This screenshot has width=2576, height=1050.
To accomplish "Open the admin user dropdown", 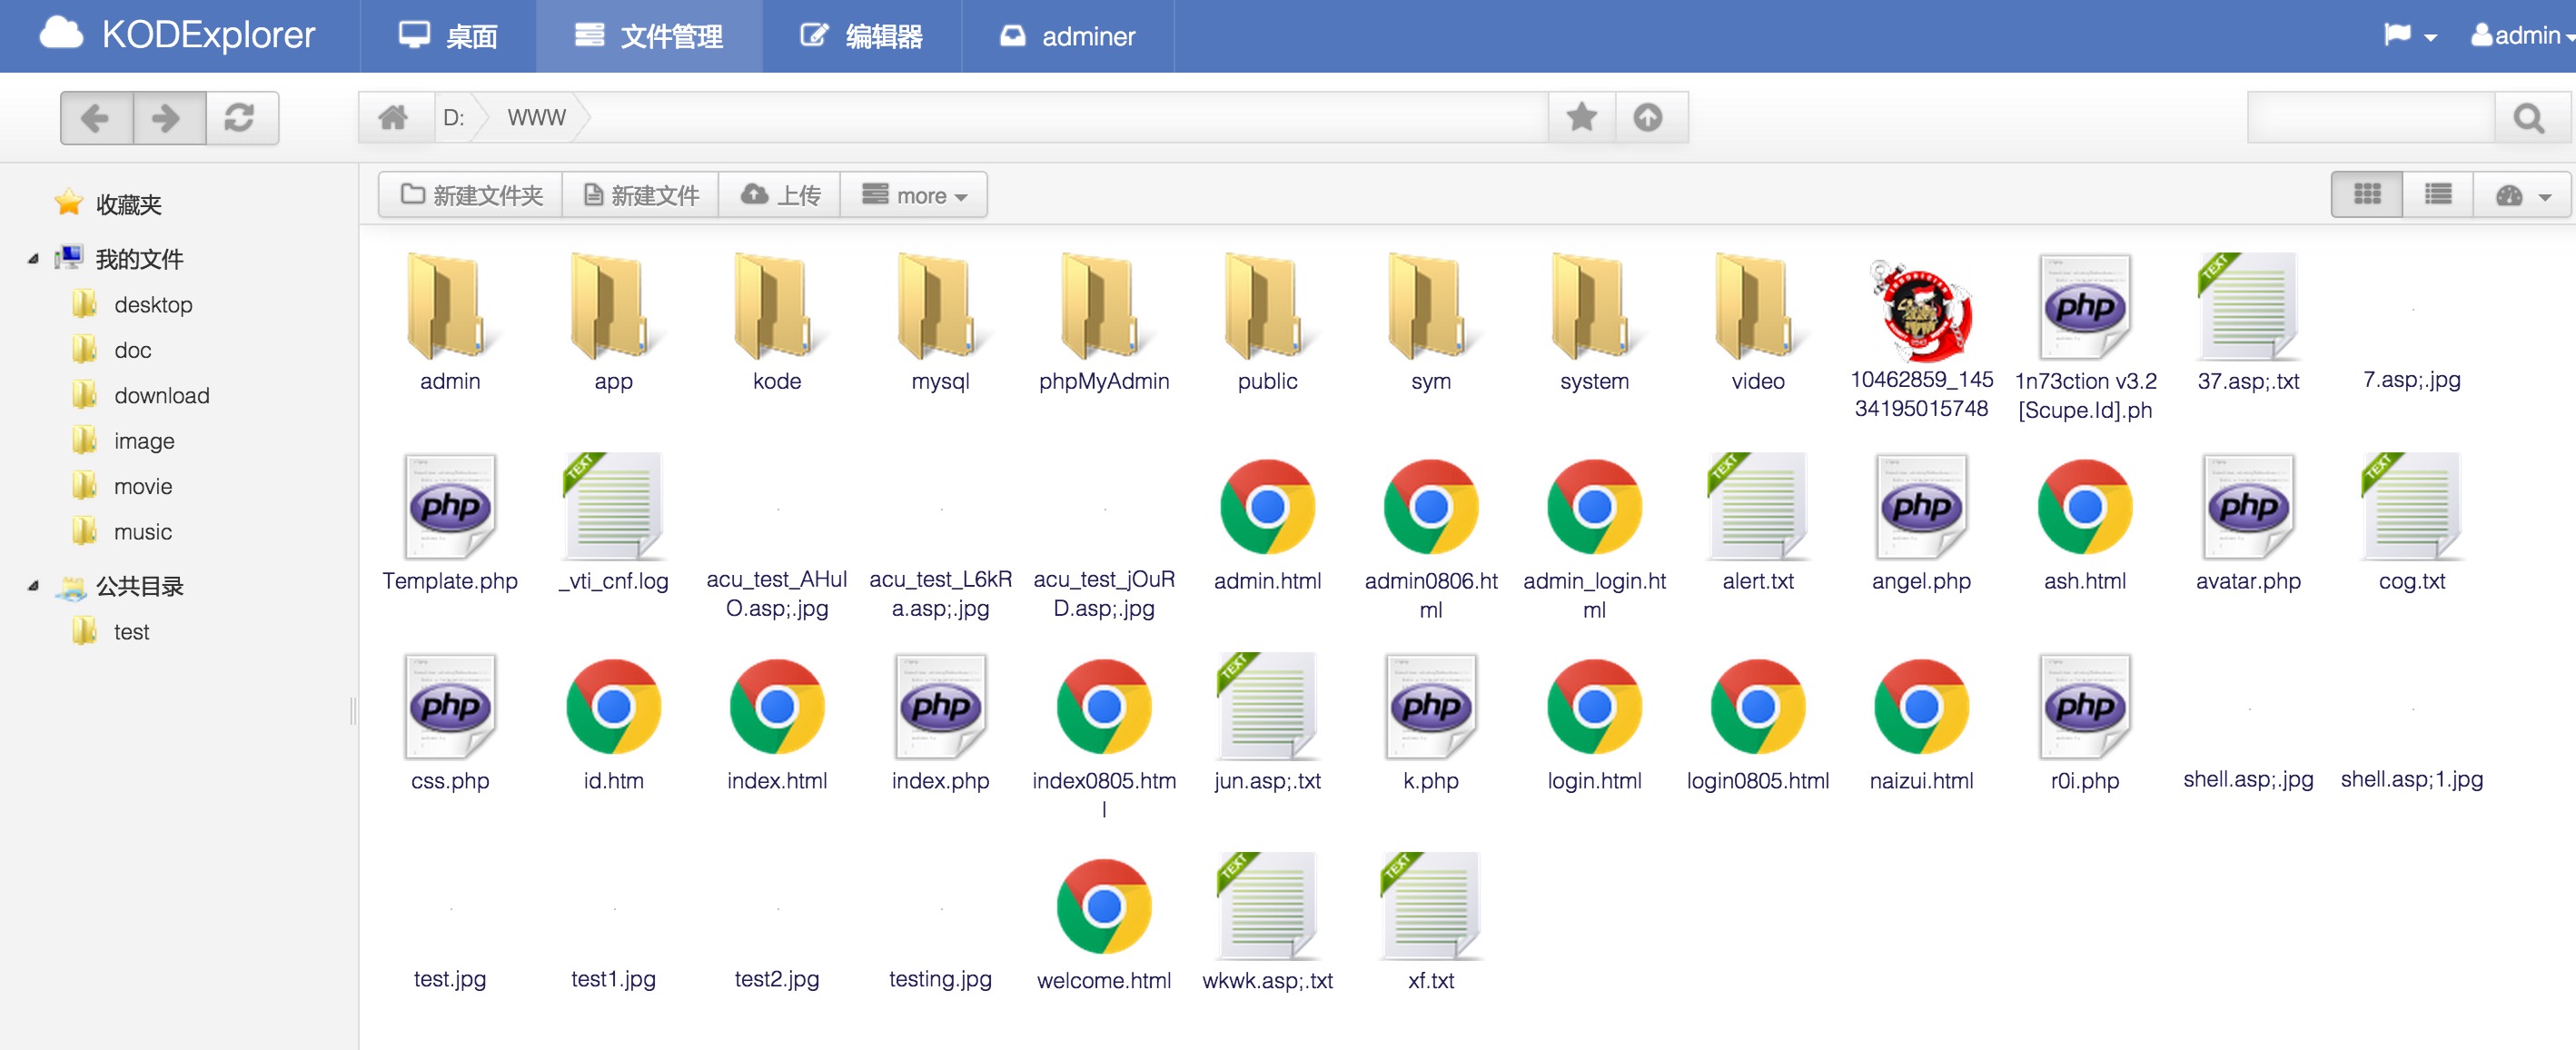I will [x=2520, y=36].
